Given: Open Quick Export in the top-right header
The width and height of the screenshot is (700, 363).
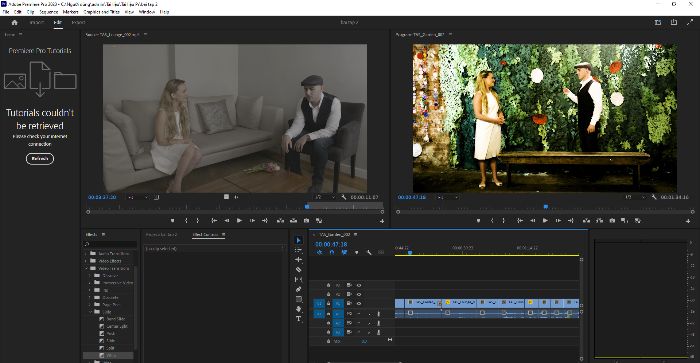Looking at the screenshot, I should click(674, 22).
